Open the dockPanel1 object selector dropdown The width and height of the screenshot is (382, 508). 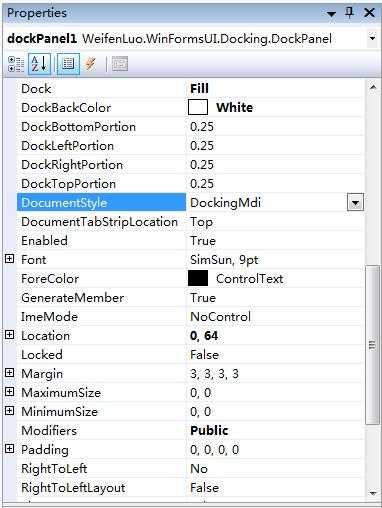click(x=372, y=38)
